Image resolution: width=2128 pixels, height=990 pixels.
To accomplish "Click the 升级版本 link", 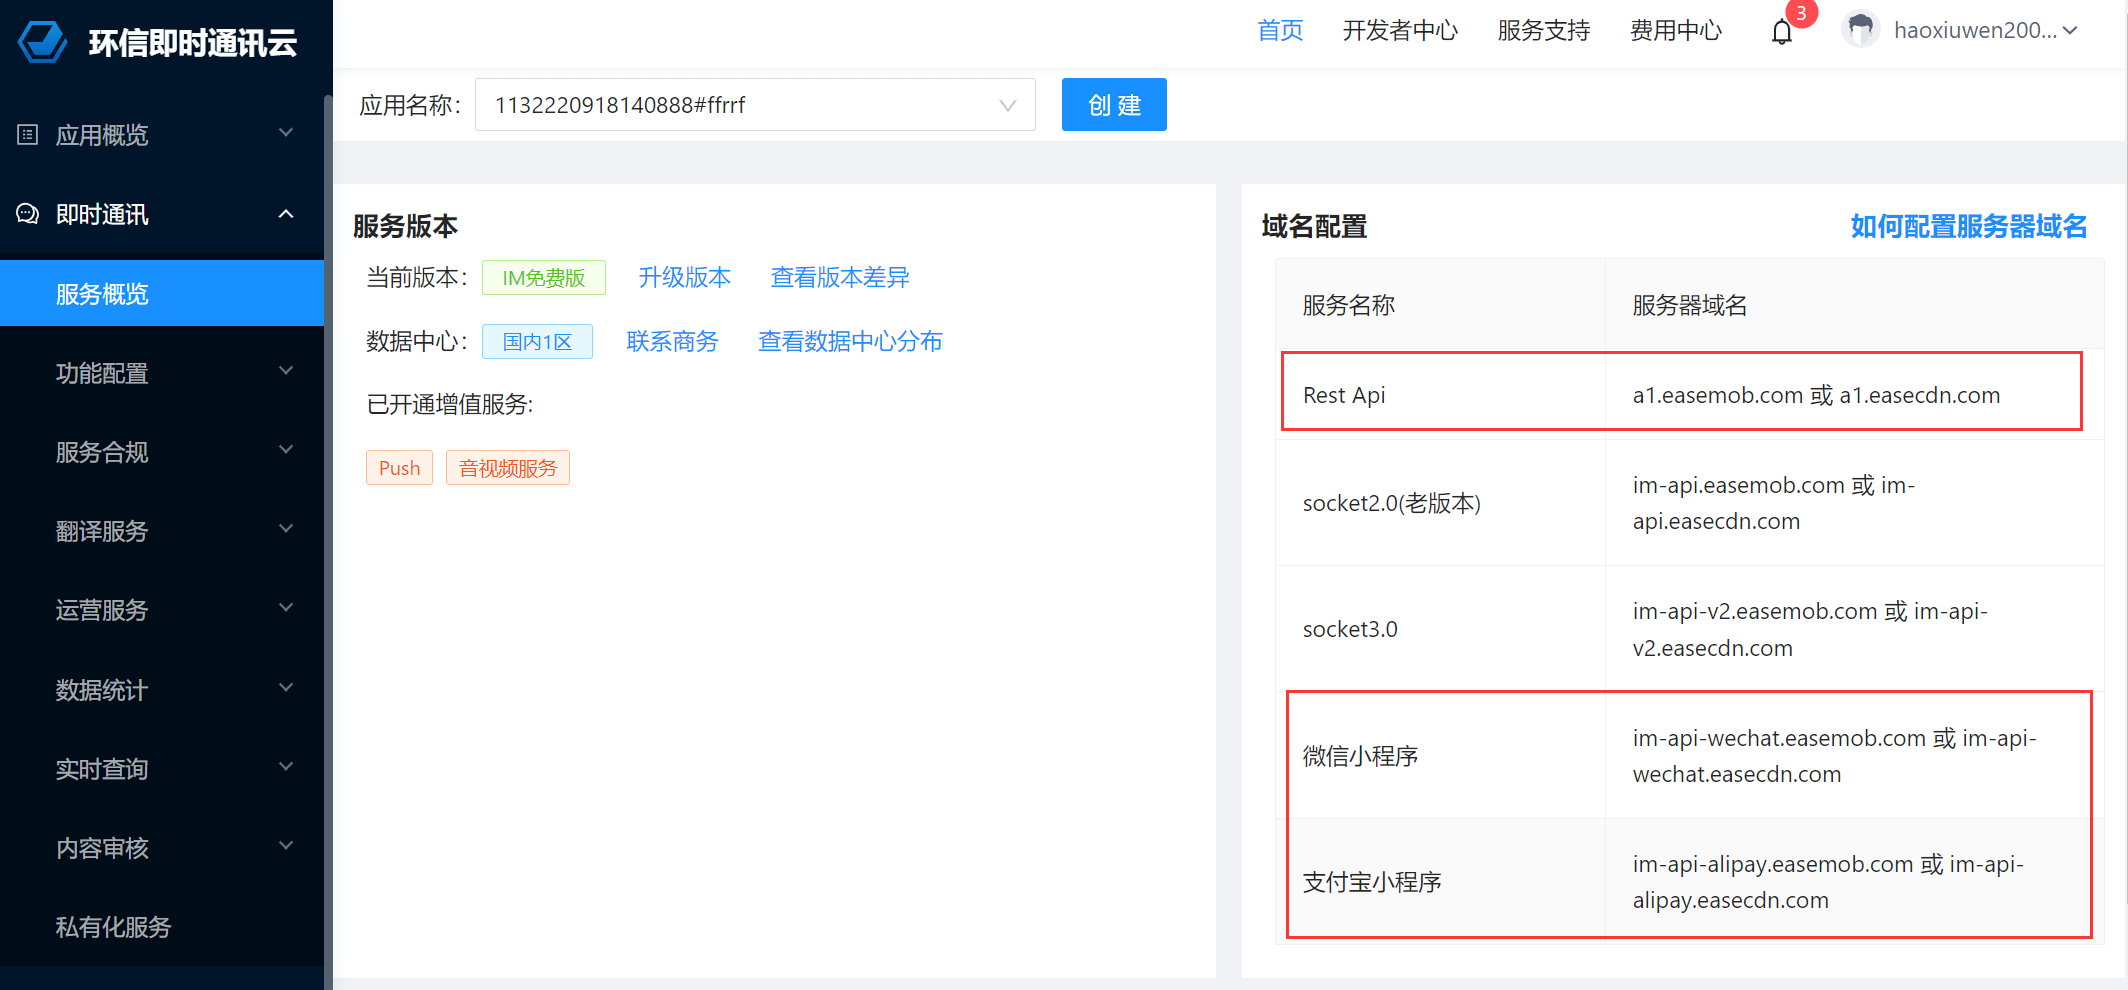I will [685, 277].
